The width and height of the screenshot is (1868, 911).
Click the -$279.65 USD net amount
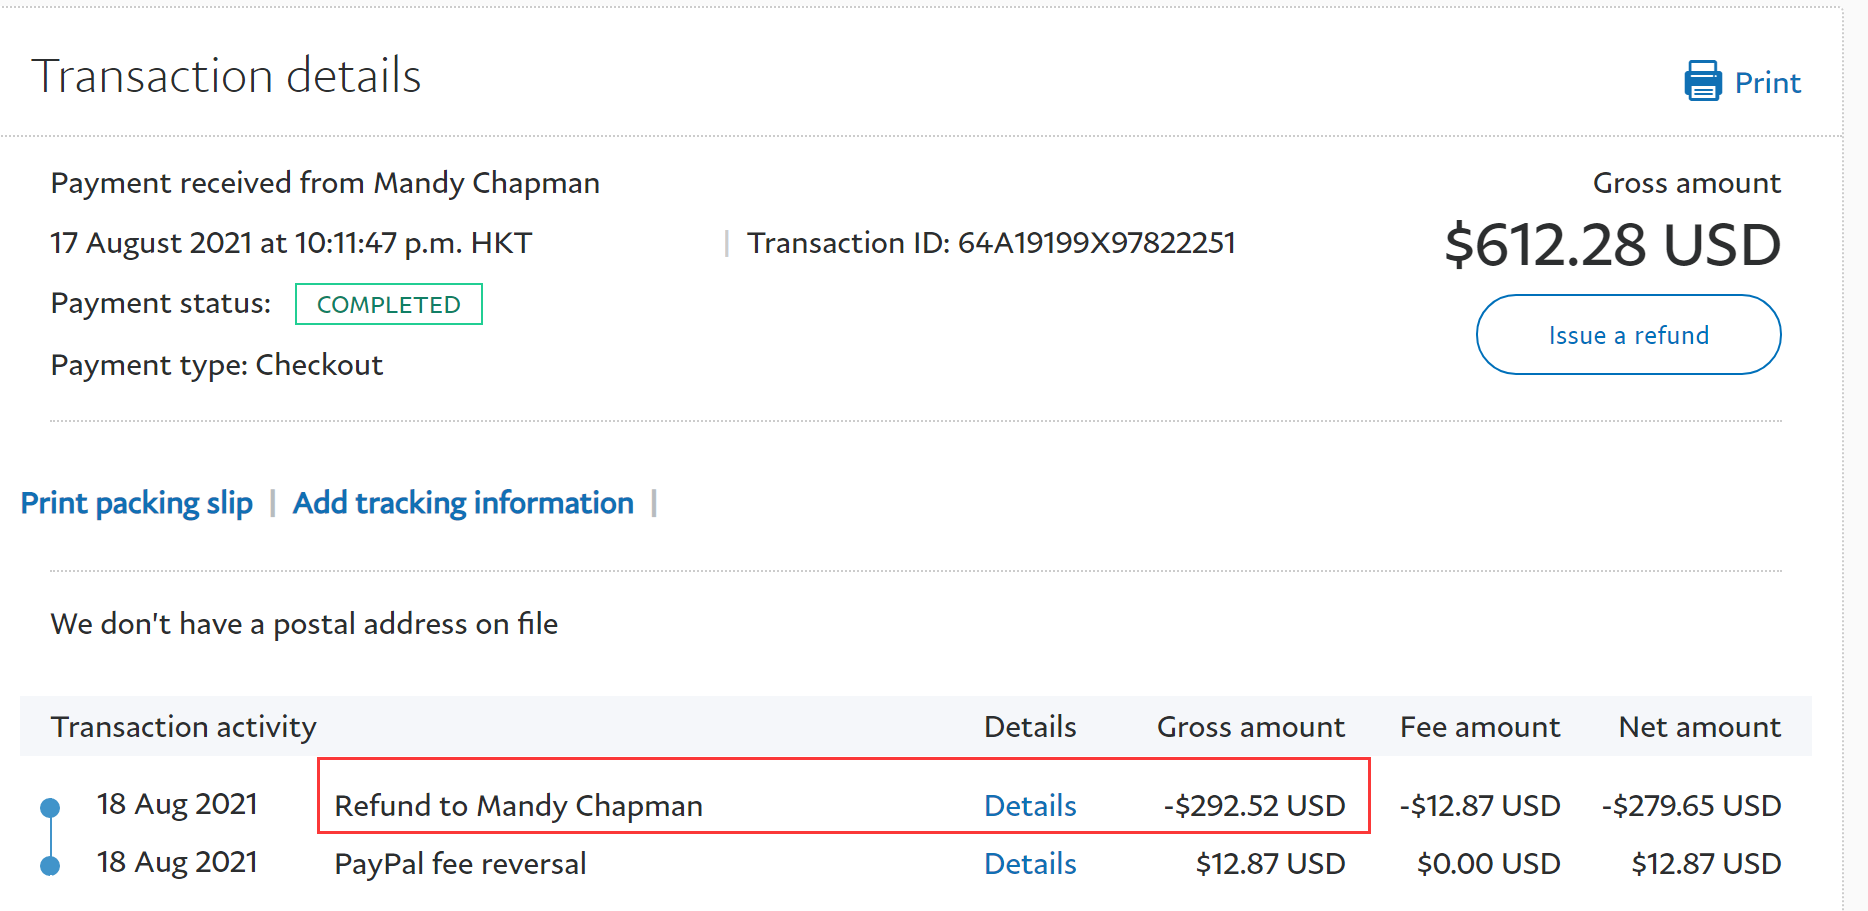tap(1691, 806)
